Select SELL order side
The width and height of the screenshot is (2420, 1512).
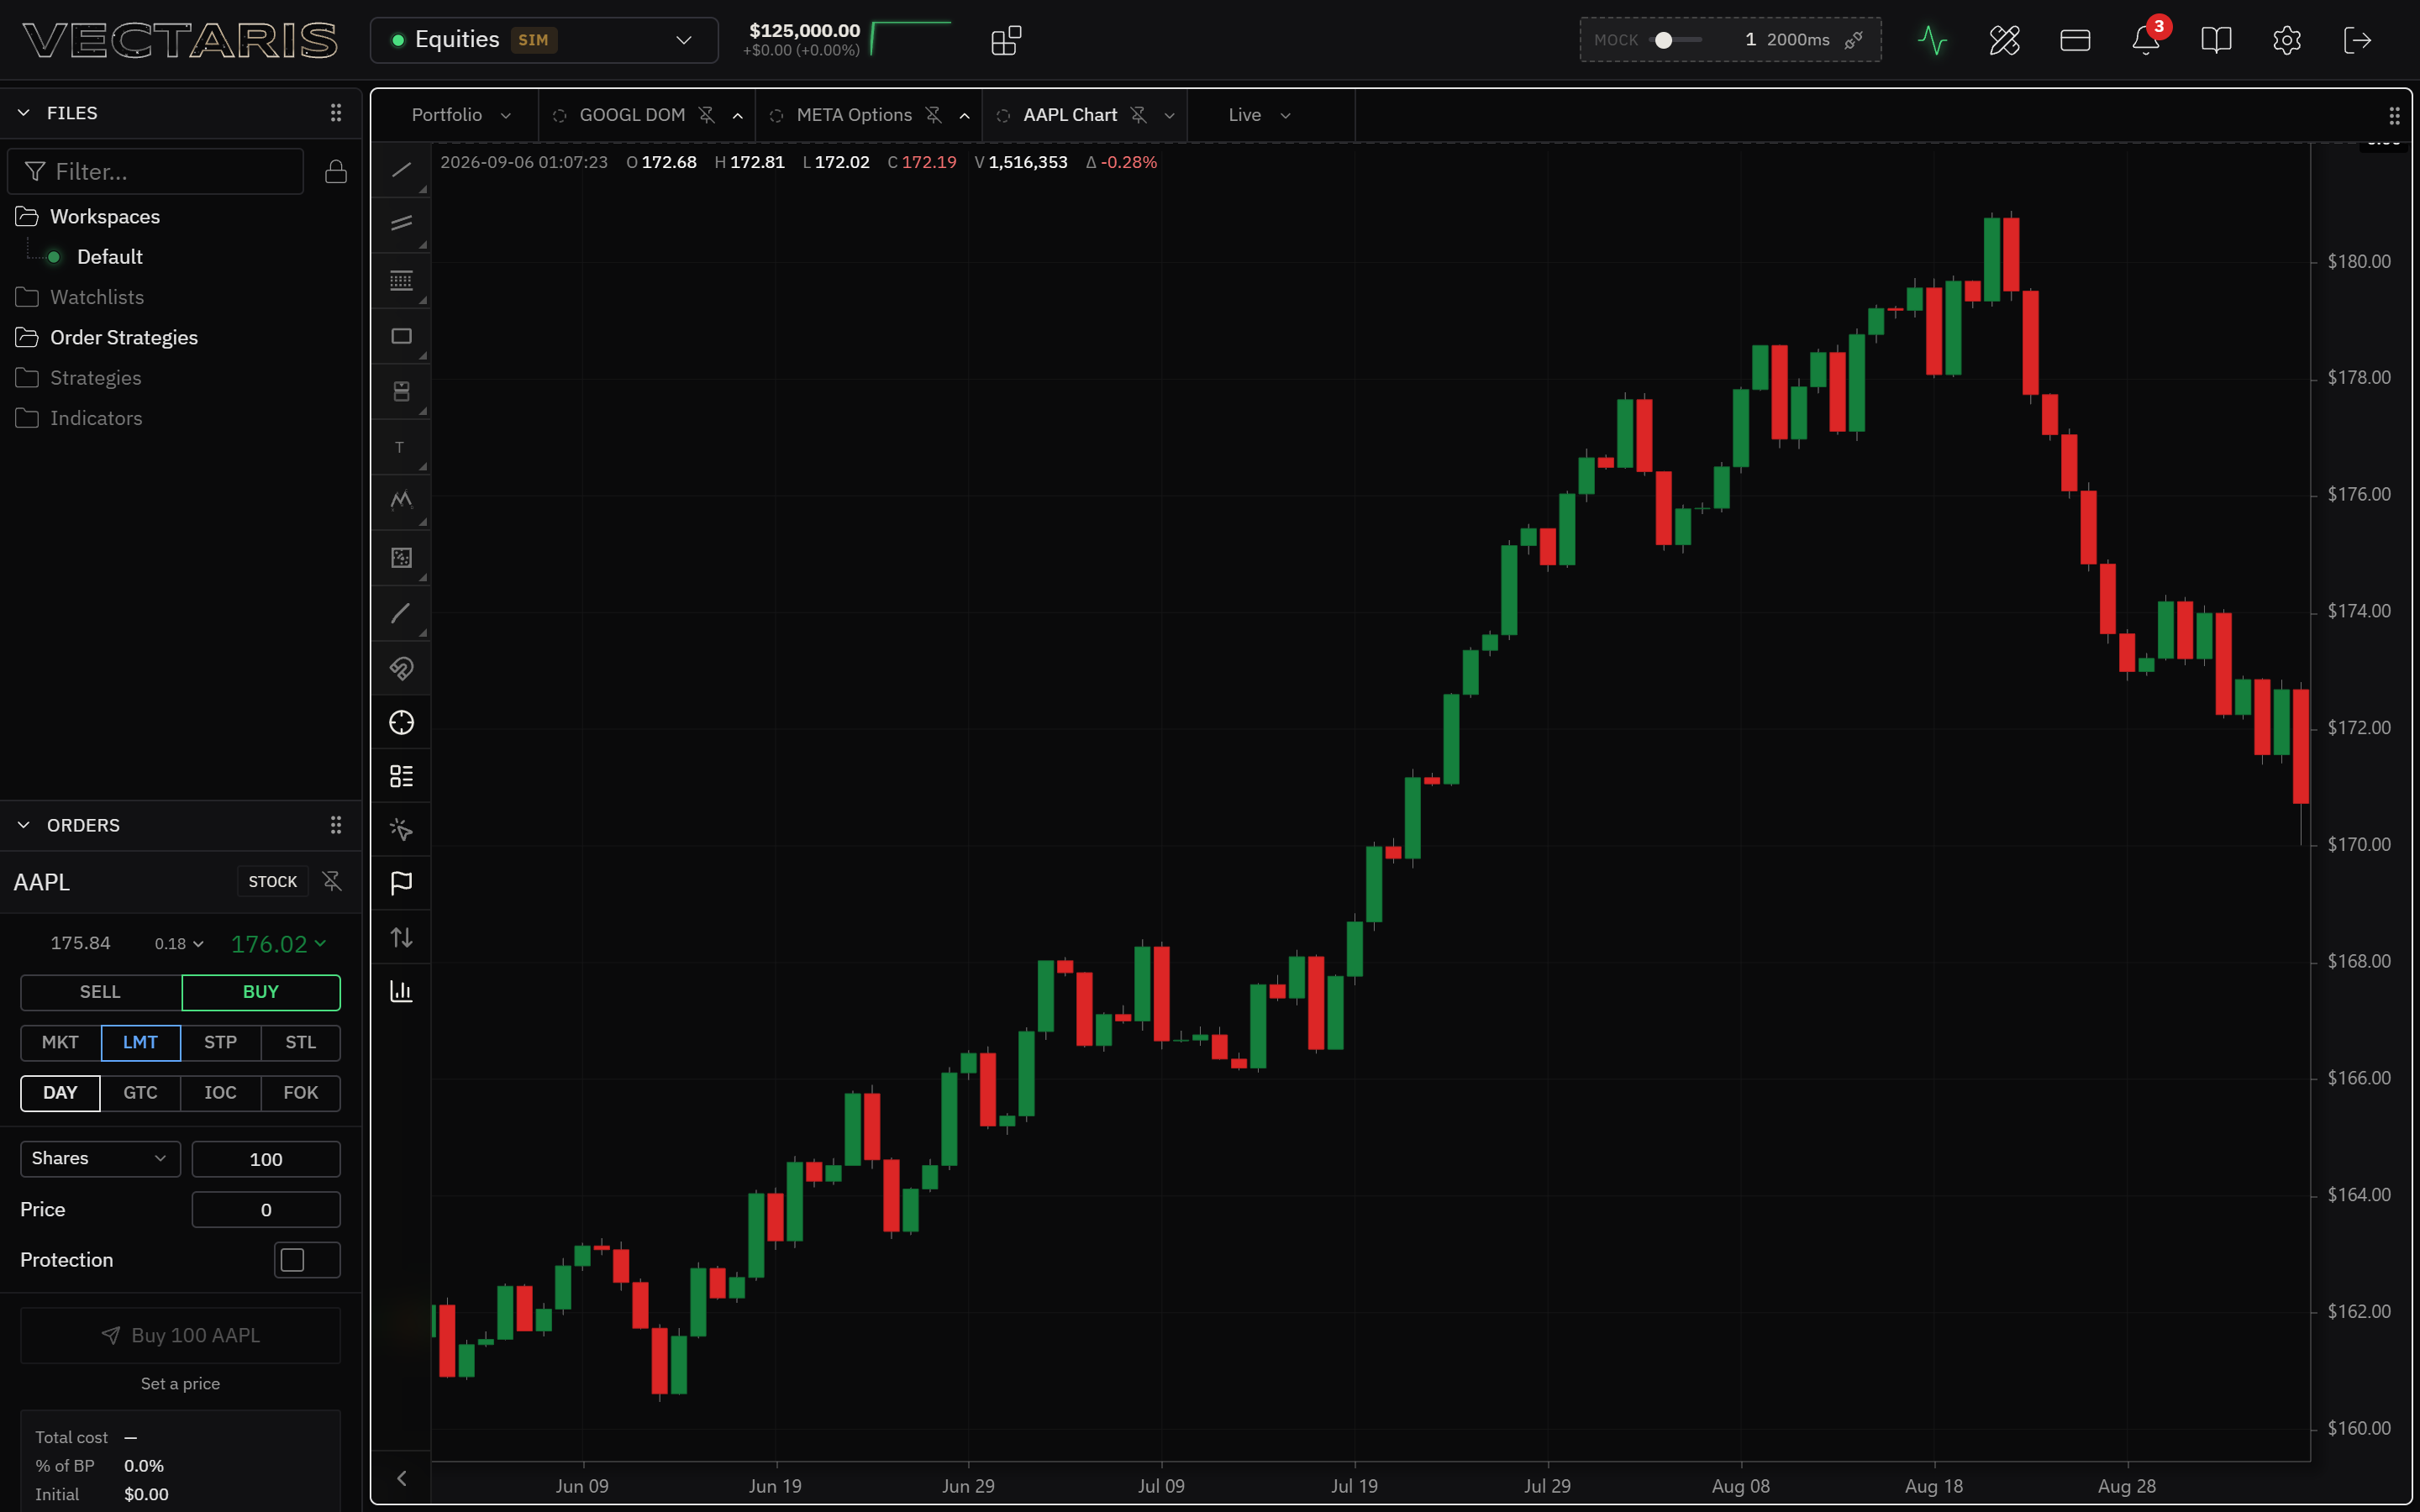coord(100,992)
